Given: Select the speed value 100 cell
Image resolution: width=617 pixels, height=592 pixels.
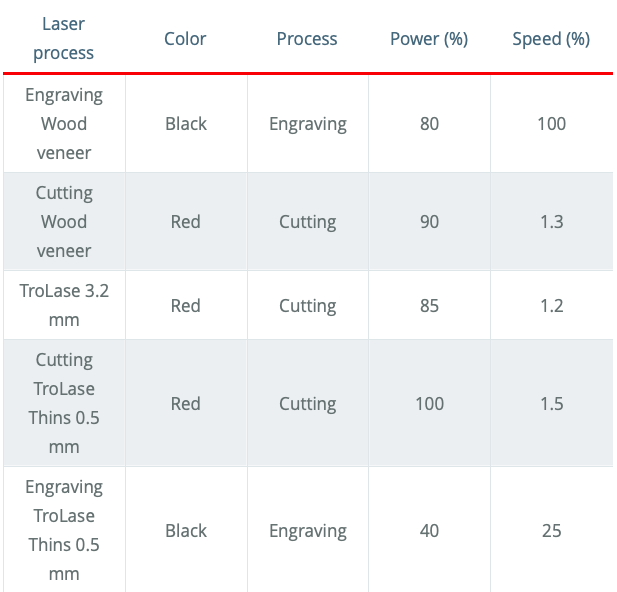Looking at the screenshot, I should coord(551,124).
